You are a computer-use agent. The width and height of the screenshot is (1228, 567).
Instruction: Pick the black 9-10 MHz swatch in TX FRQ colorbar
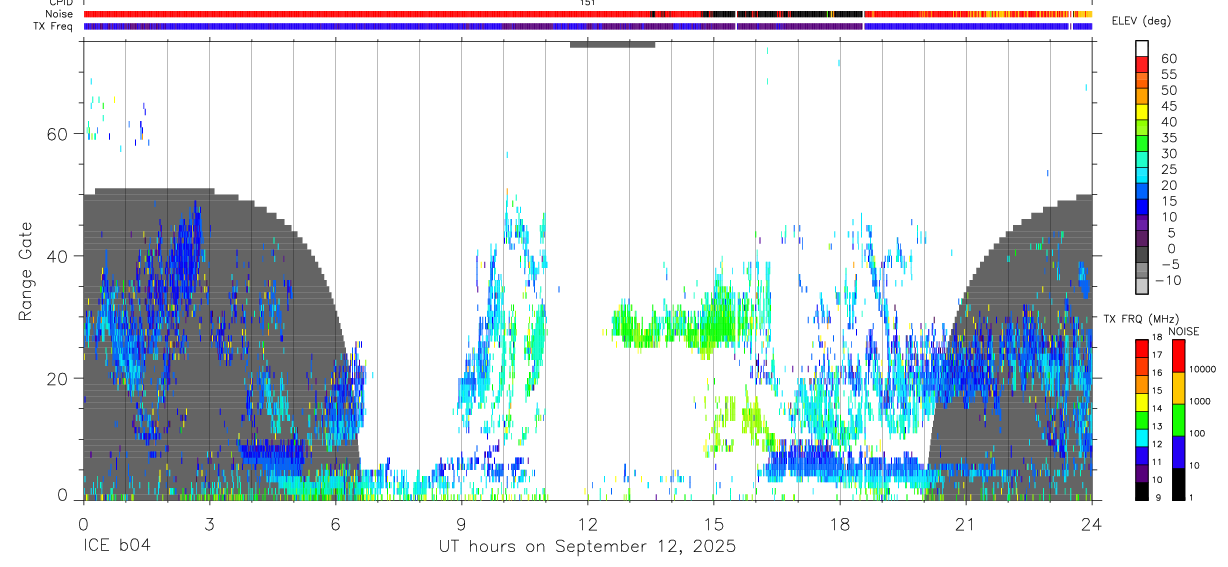(x=1142, y=490)
